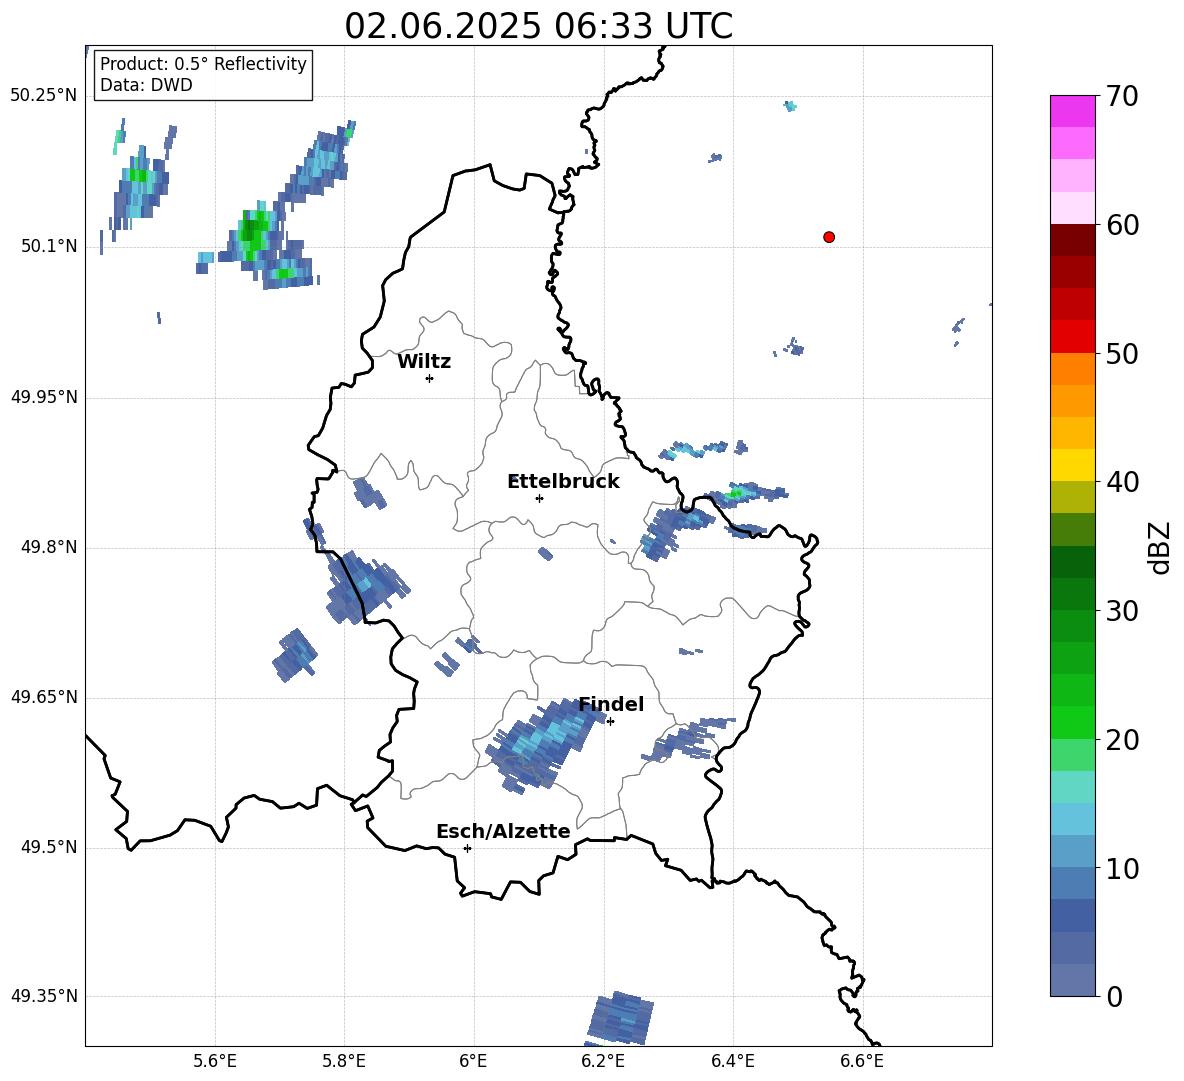Click the Esch/Alzette city label
This screenshot has height=1081, width=1184.
click(x=504, y=831)
